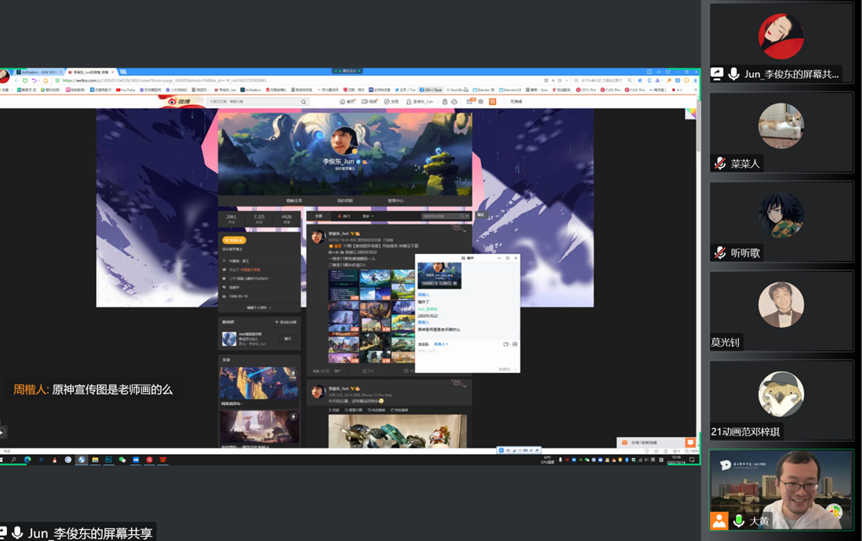Open the third profile tab under banner
The image size is (863, 541).
tap(396, 201)
